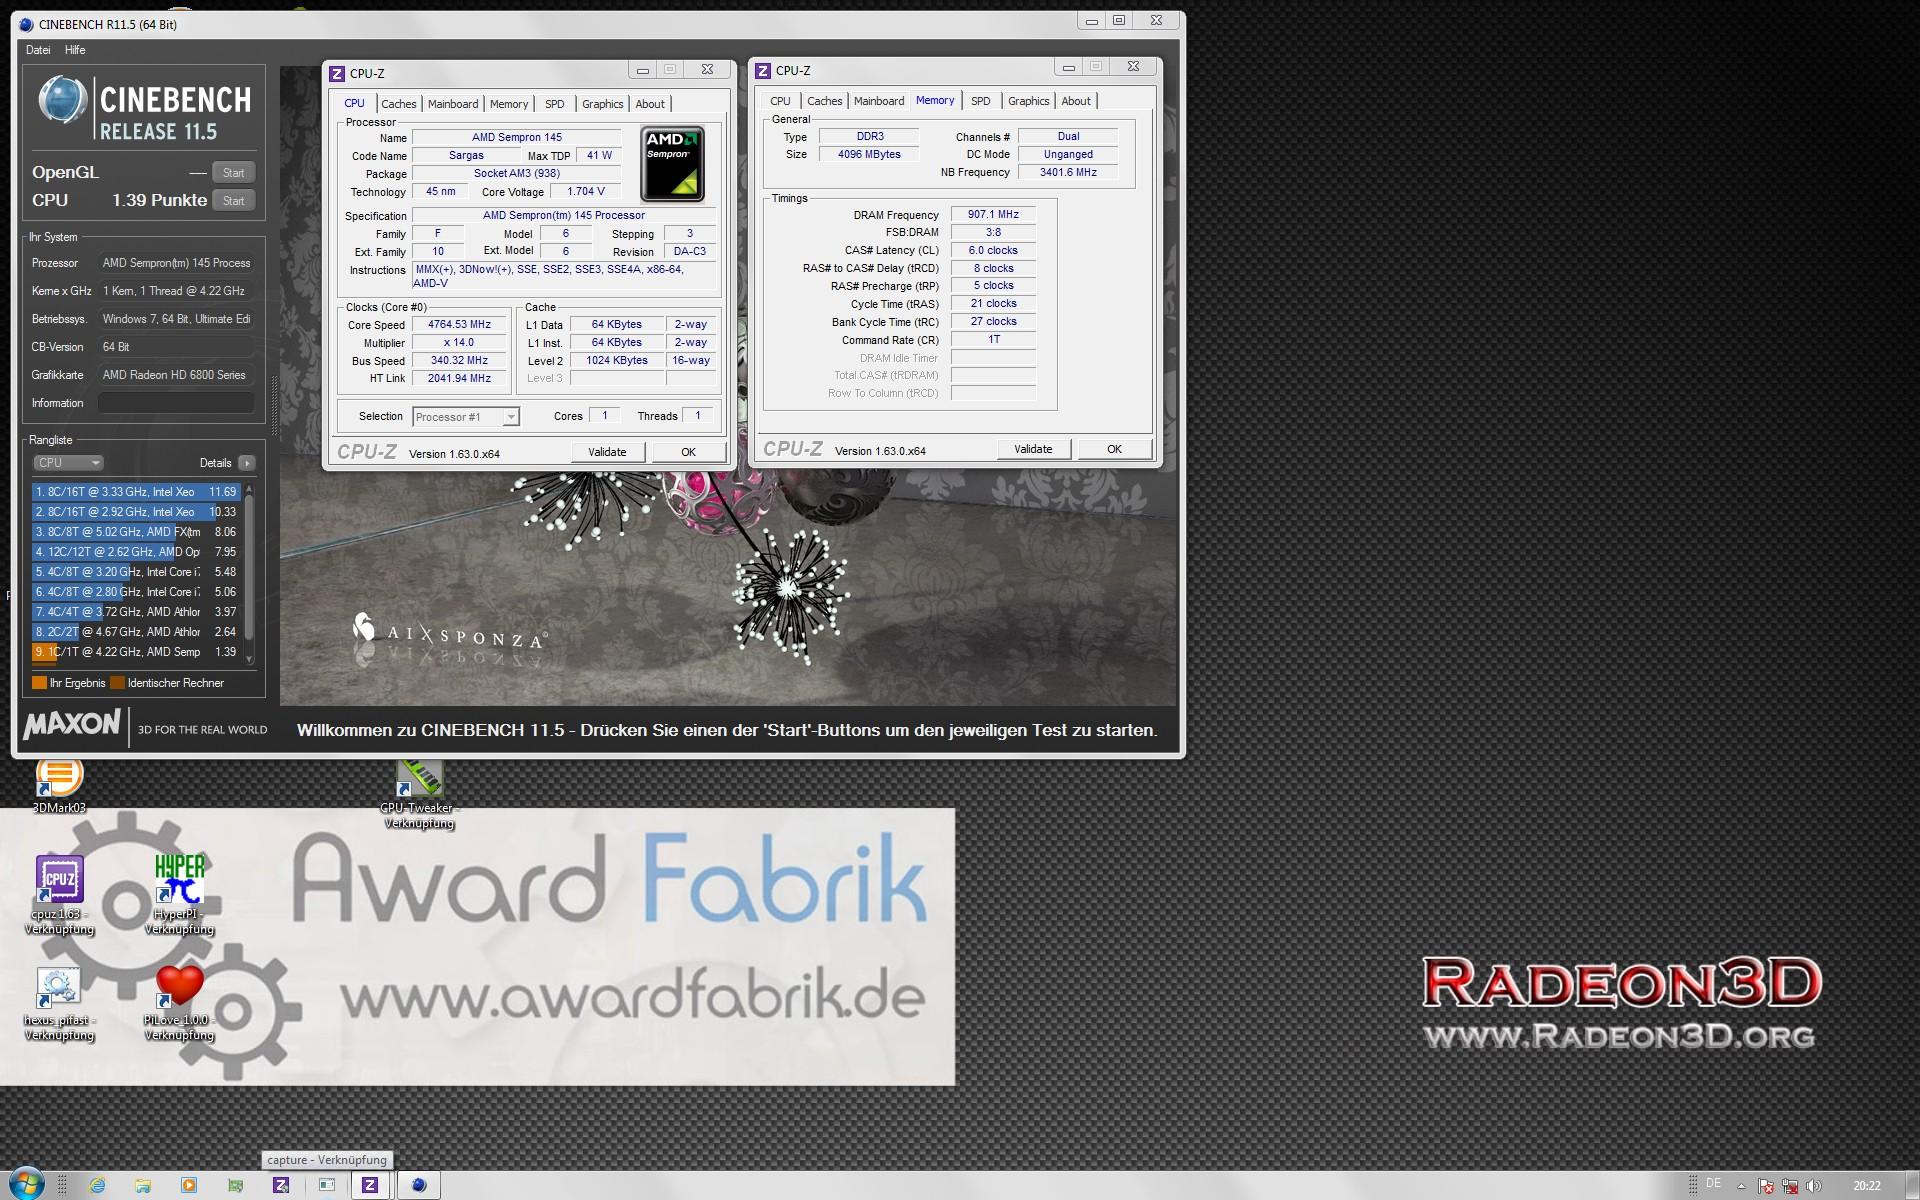1920x1200 pixels.
Task: Launch Internet Explorer from the taskbar
Action: (x=97, y=1185)
